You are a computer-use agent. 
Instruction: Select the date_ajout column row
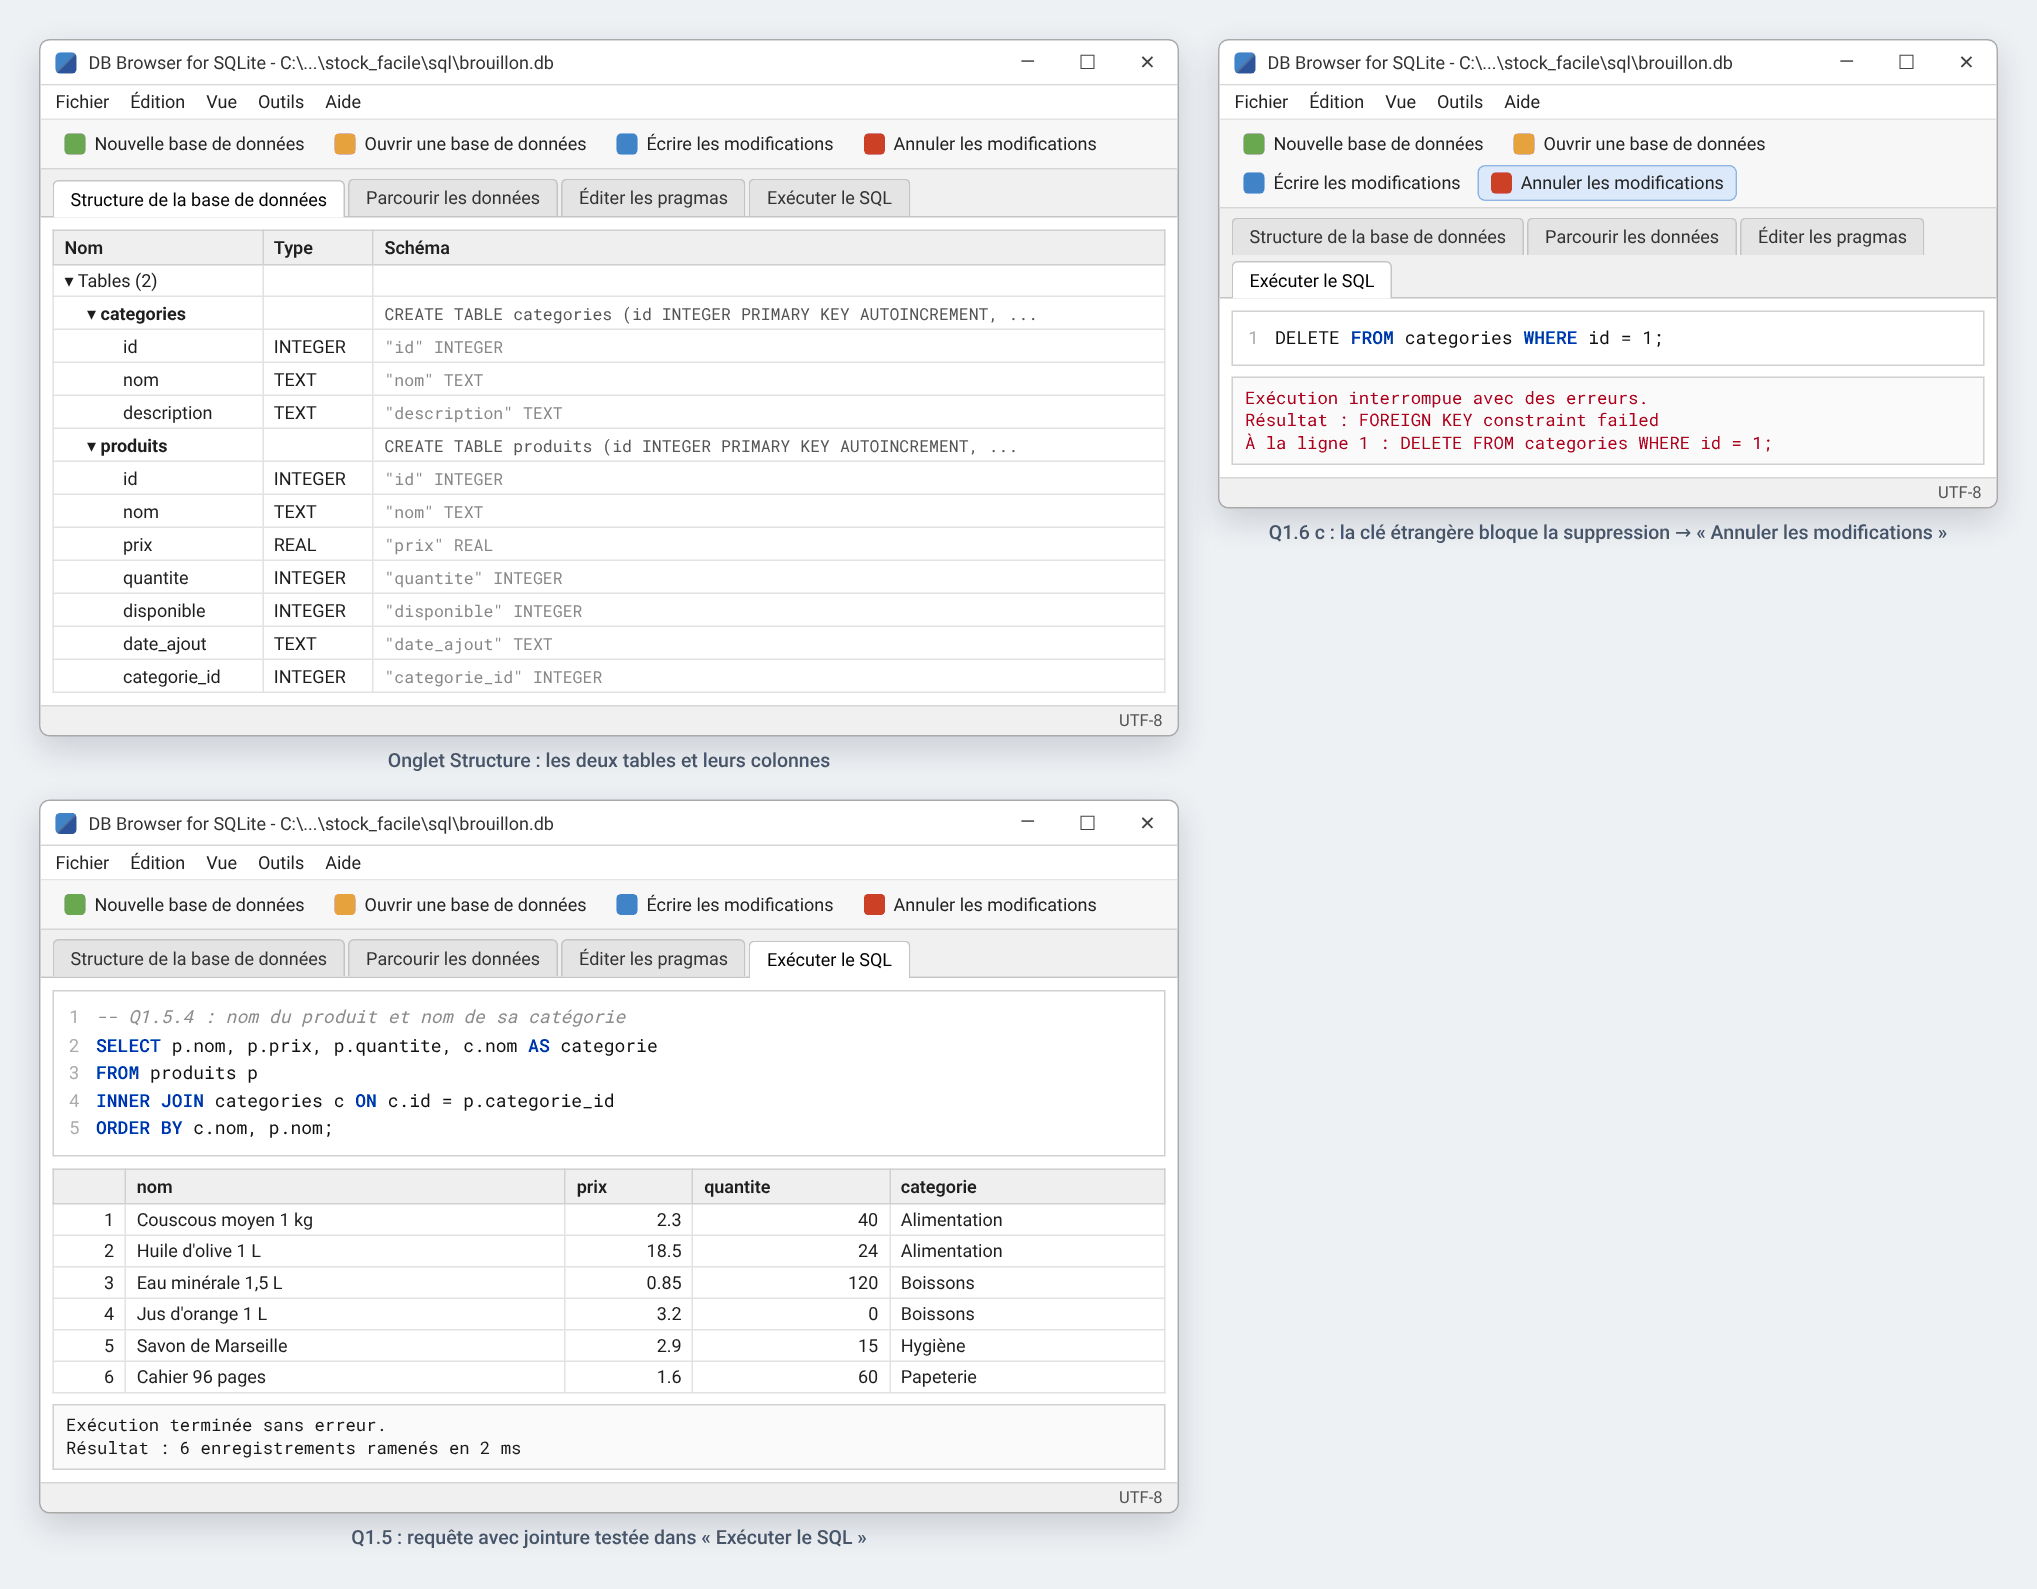[x=608, y=644]
